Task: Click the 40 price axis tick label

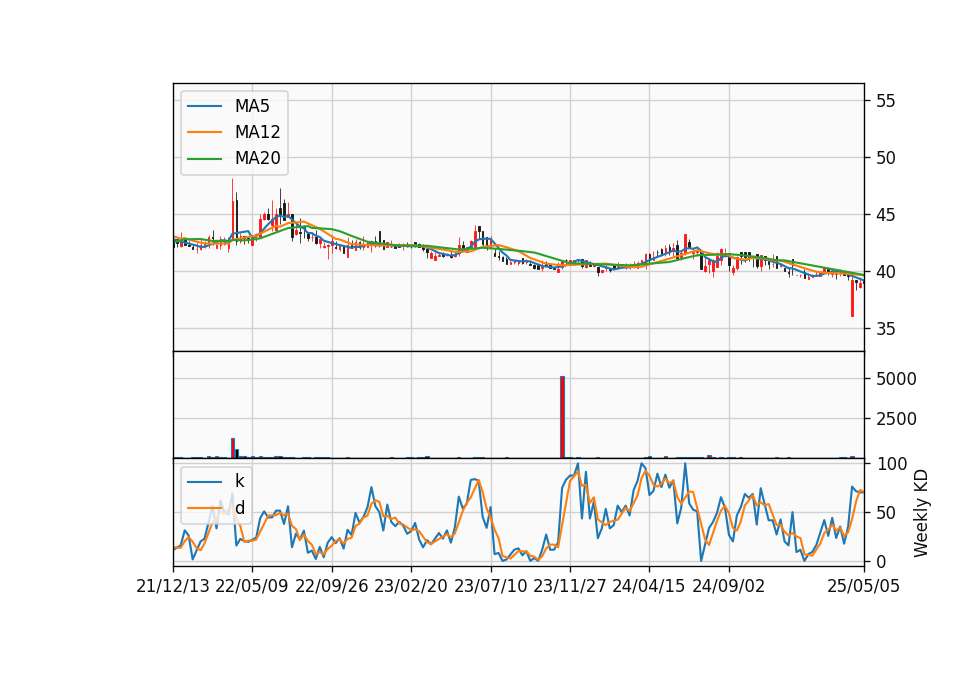Action: pos(885,272)
